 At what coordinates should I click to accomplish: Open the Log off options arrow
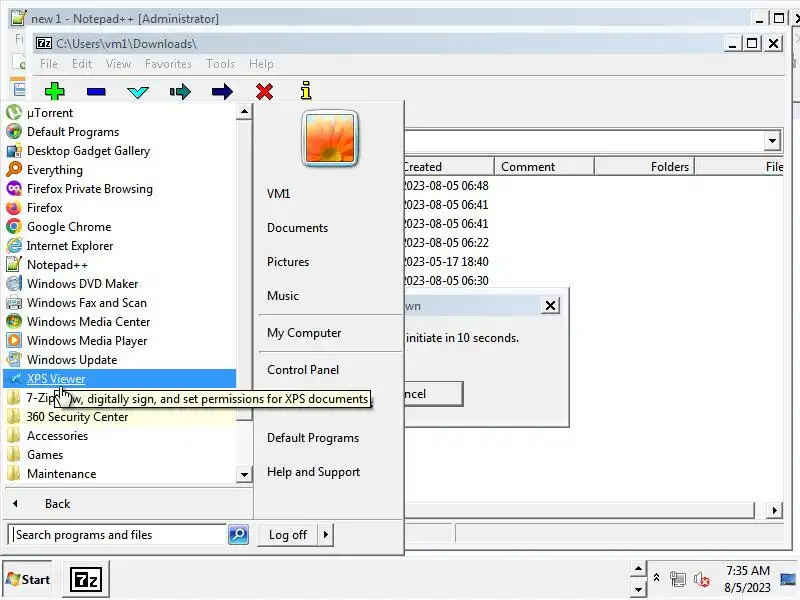tap(326, 535)
